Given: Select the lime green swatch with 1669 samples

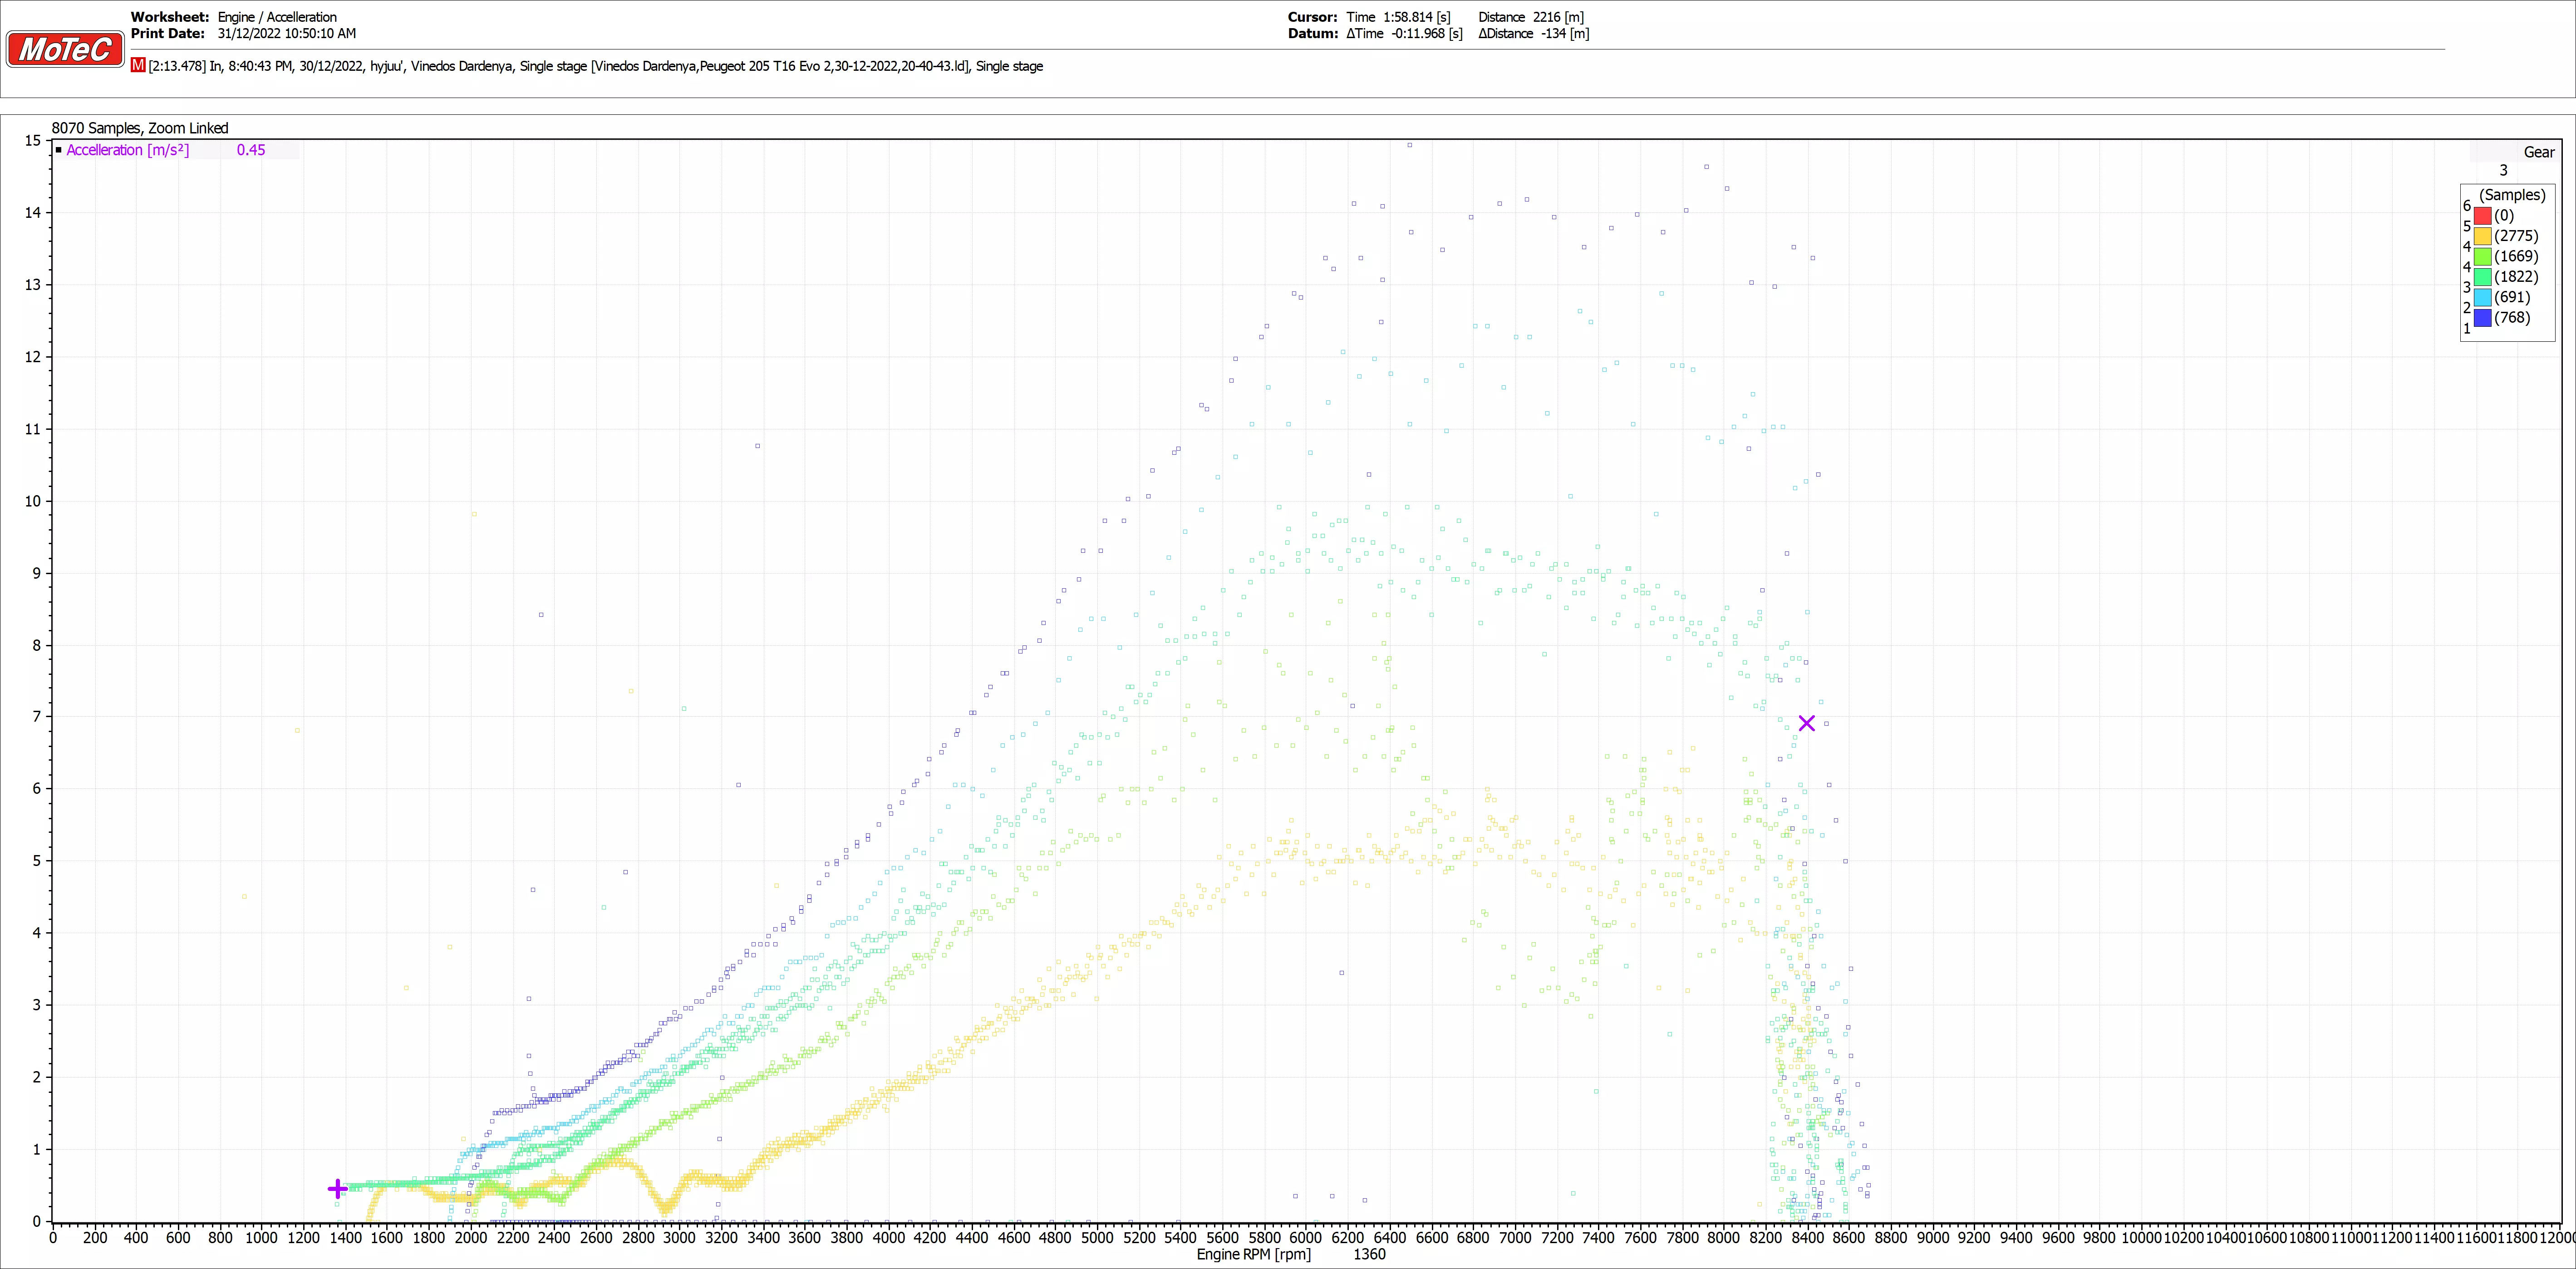Looking at the screenshot, I should [x=2483, y=256].
